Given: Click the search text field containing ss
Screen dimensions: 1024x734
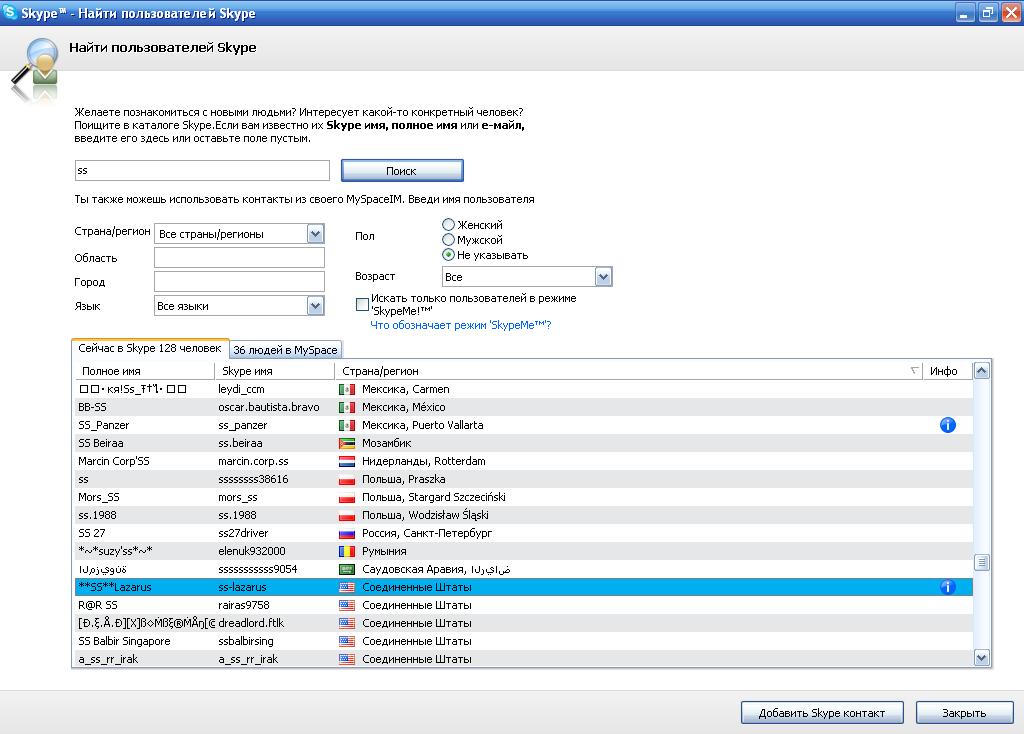Looking at the screenshot, I should 202,170.
